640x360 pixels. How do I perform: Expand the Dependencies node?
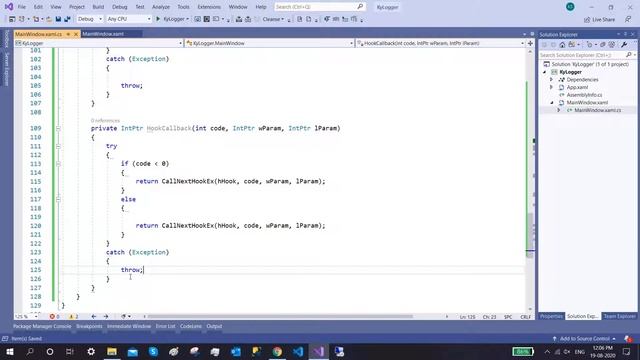(551, 80)
